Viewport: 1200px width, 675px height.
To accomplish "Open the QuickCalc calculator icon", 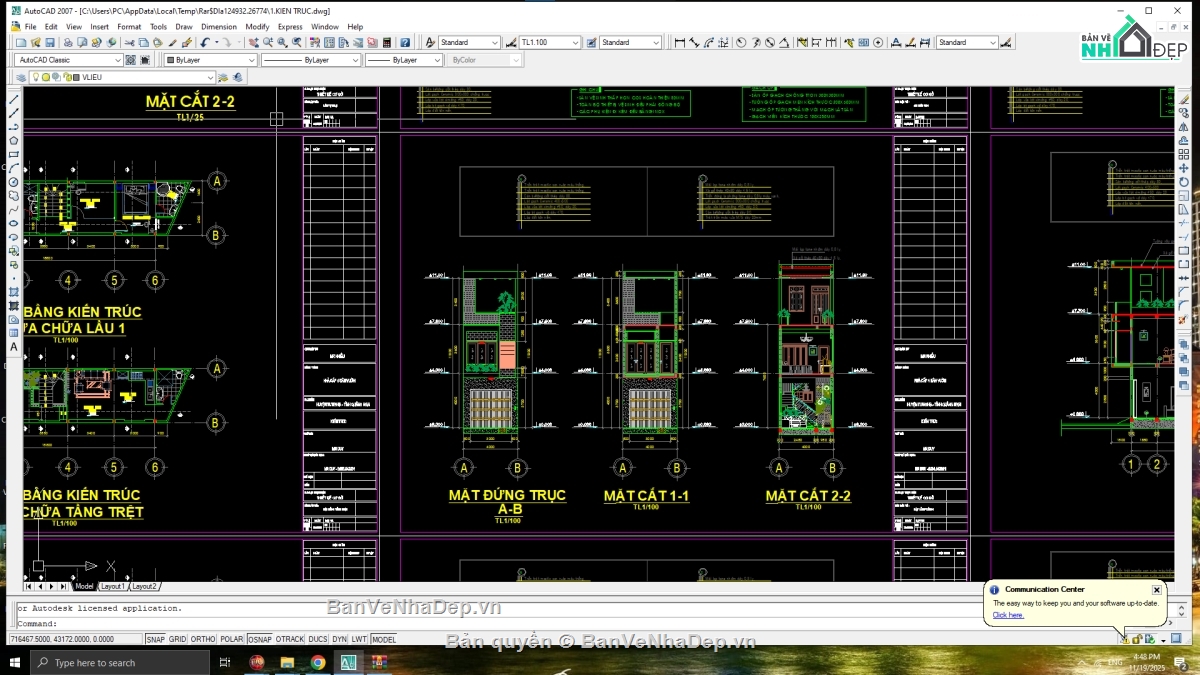I will pos(387,42).
